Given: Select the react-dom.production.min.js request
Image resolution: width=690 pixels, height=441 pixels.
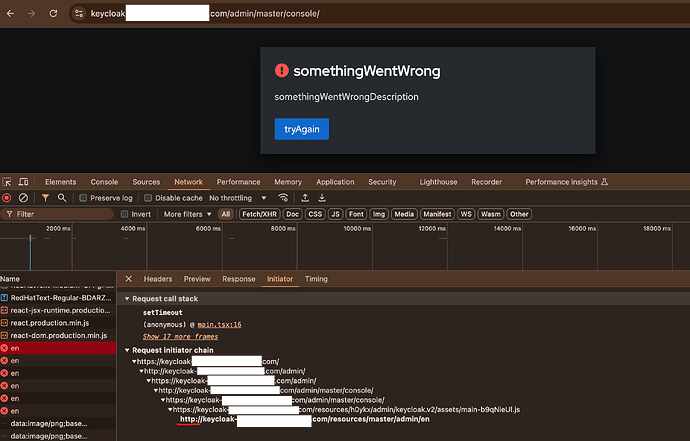Looking at the screenshot, I should 58,335.
